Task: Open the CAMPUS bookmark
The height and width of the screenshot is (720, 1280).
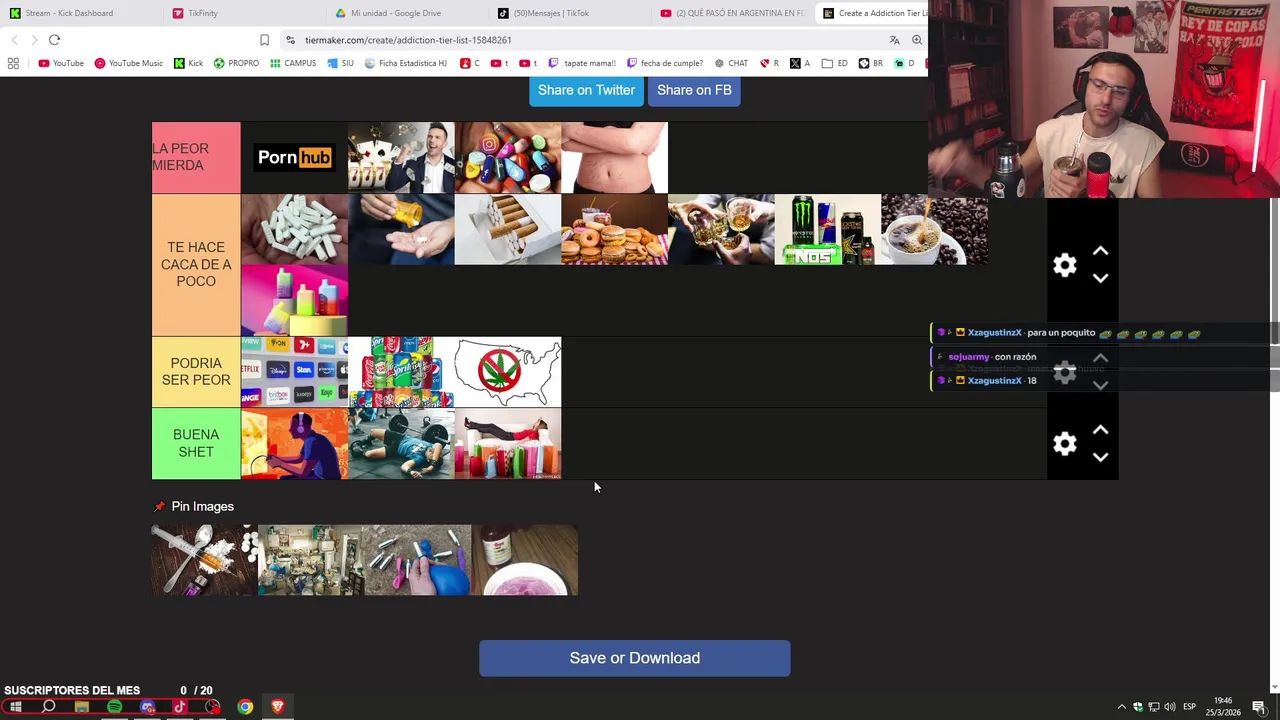Action: (293, 63)
